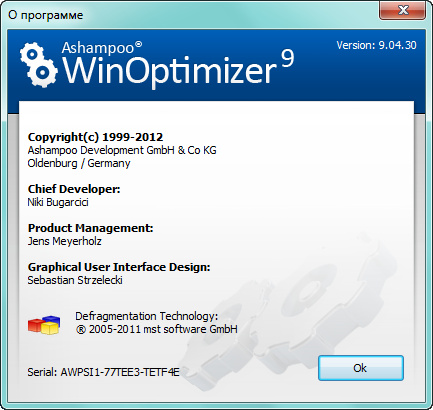Click the 2005-2011 mst software GmbH line
The width and height of the screenshot is (433, 410).
(157, 329)
